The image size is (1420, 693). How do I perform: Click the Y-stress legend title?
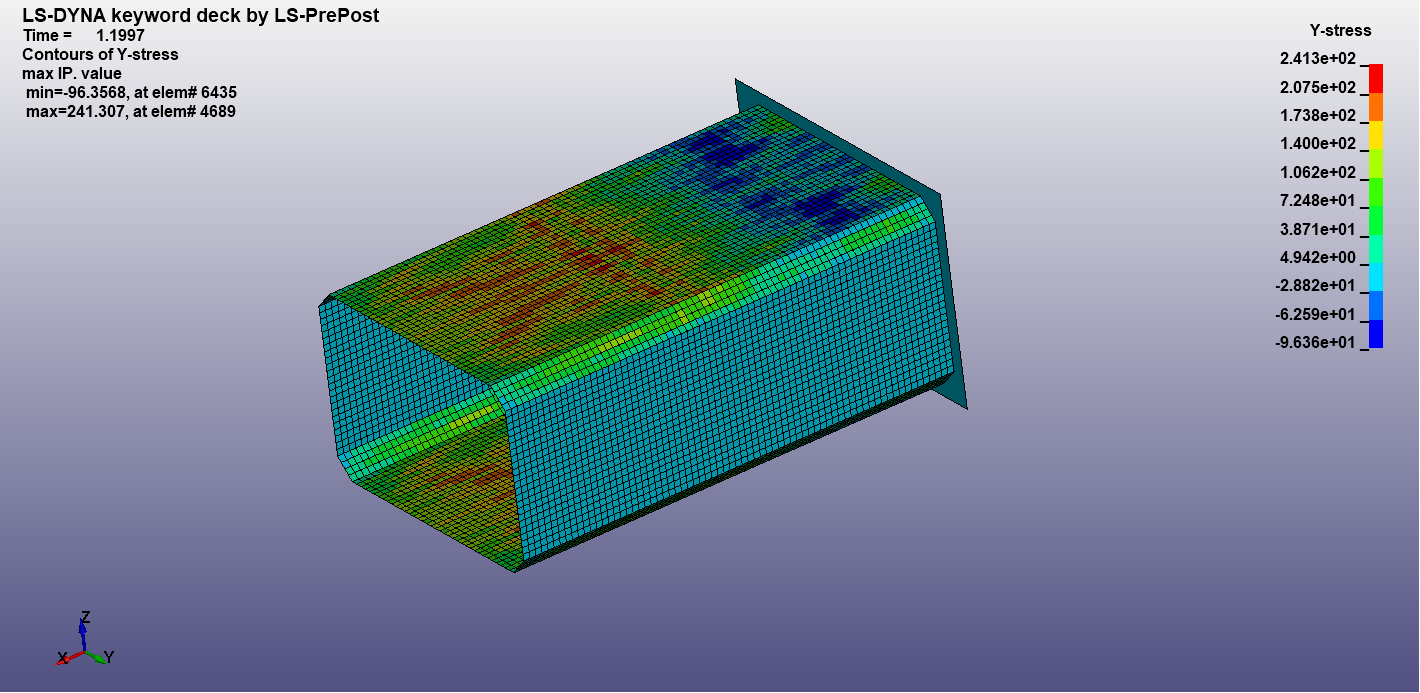(1340, 31)
